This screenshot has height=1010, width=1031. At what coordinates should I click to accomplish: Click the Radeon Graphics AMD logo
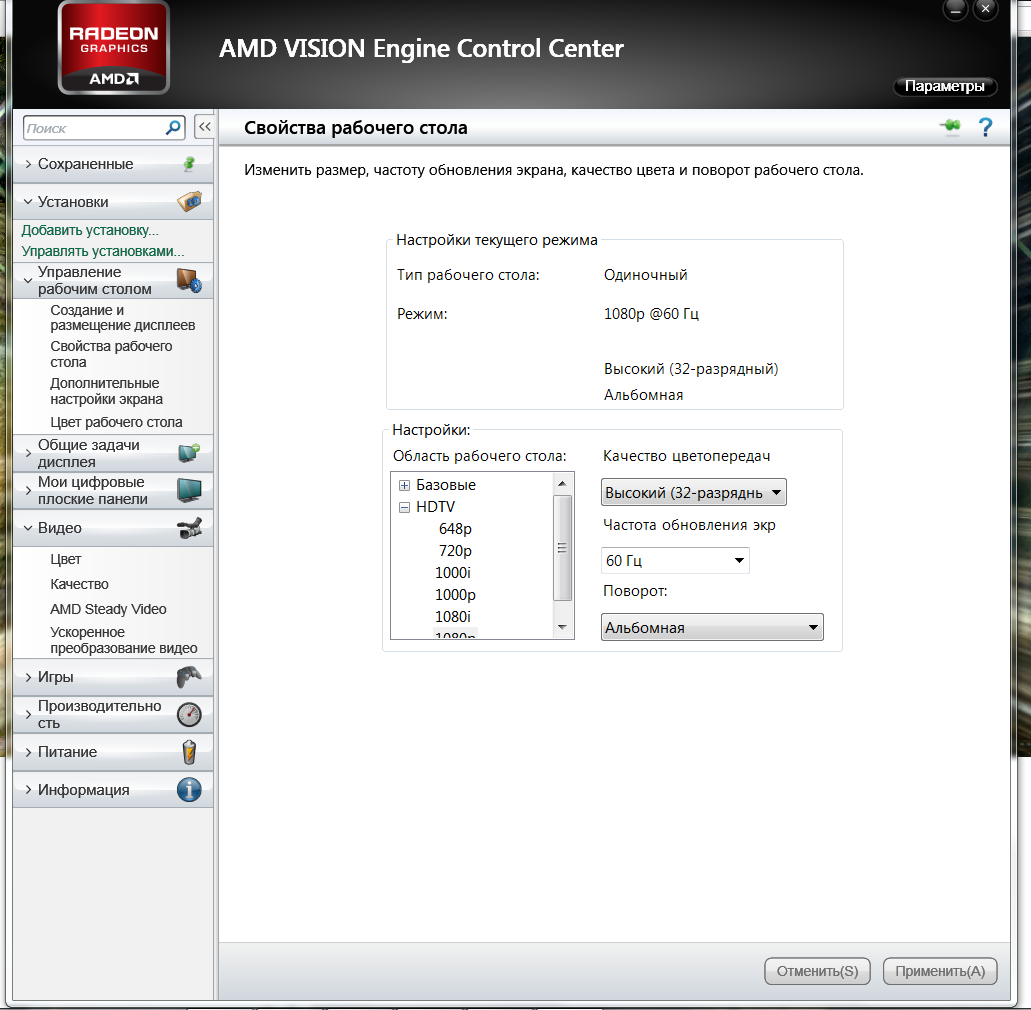pyautogui.click(x=114, y=47)
